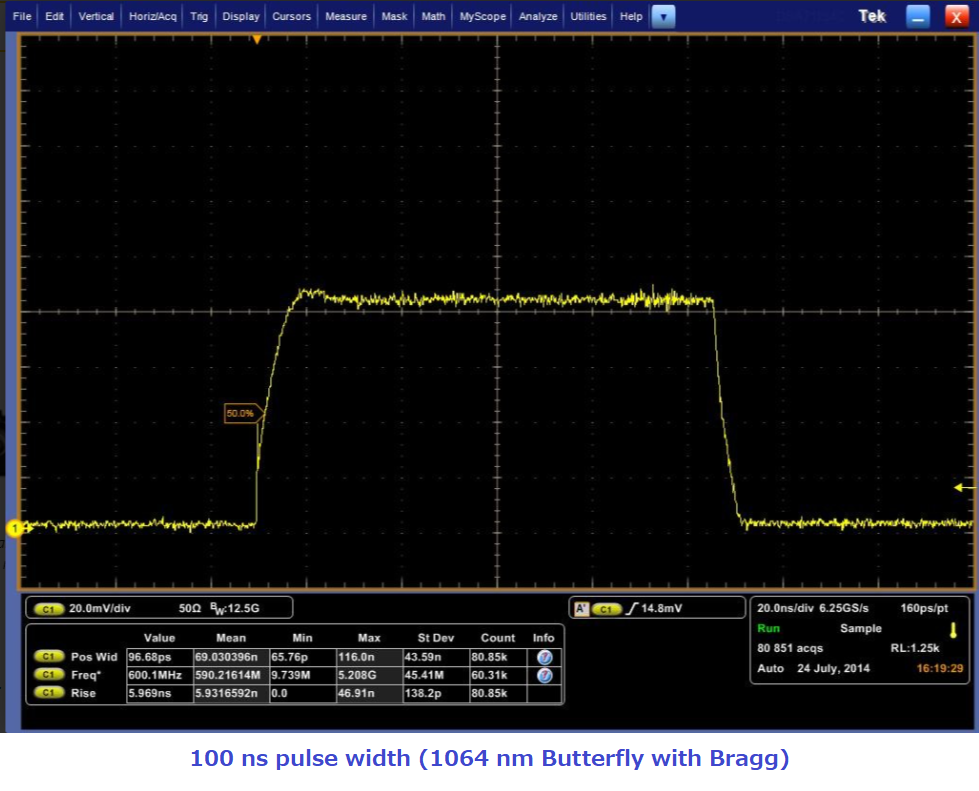The width and height of the screenshot is (979, 791).
Task: Click the trigger level arrow on right edge
Action: (964, 488)
